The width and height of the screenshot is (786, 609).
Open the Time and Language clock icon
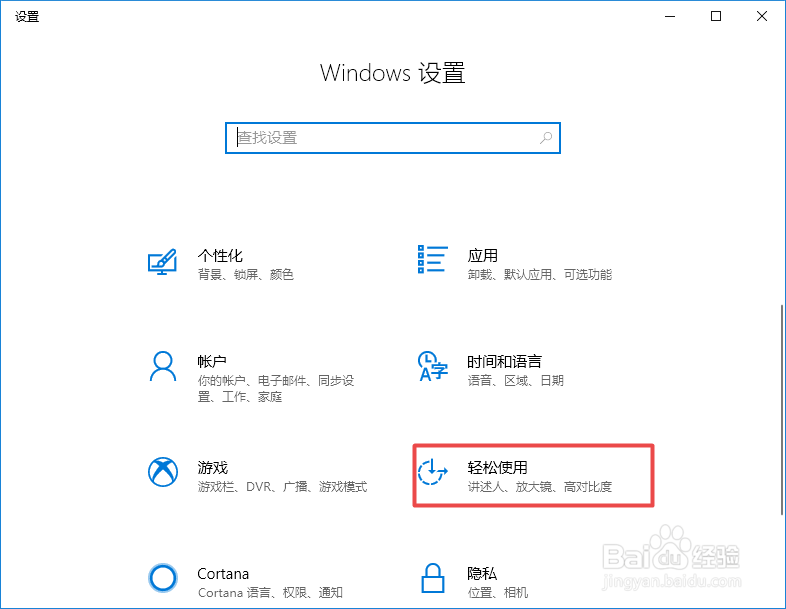coord(433,366)
